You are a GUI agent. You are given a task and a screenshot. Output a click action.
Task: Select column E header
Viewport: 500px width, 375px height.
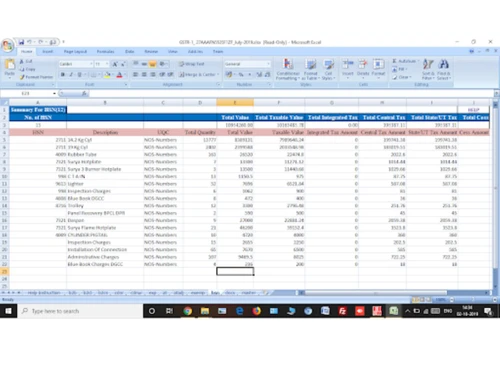[x=235, y=102]
